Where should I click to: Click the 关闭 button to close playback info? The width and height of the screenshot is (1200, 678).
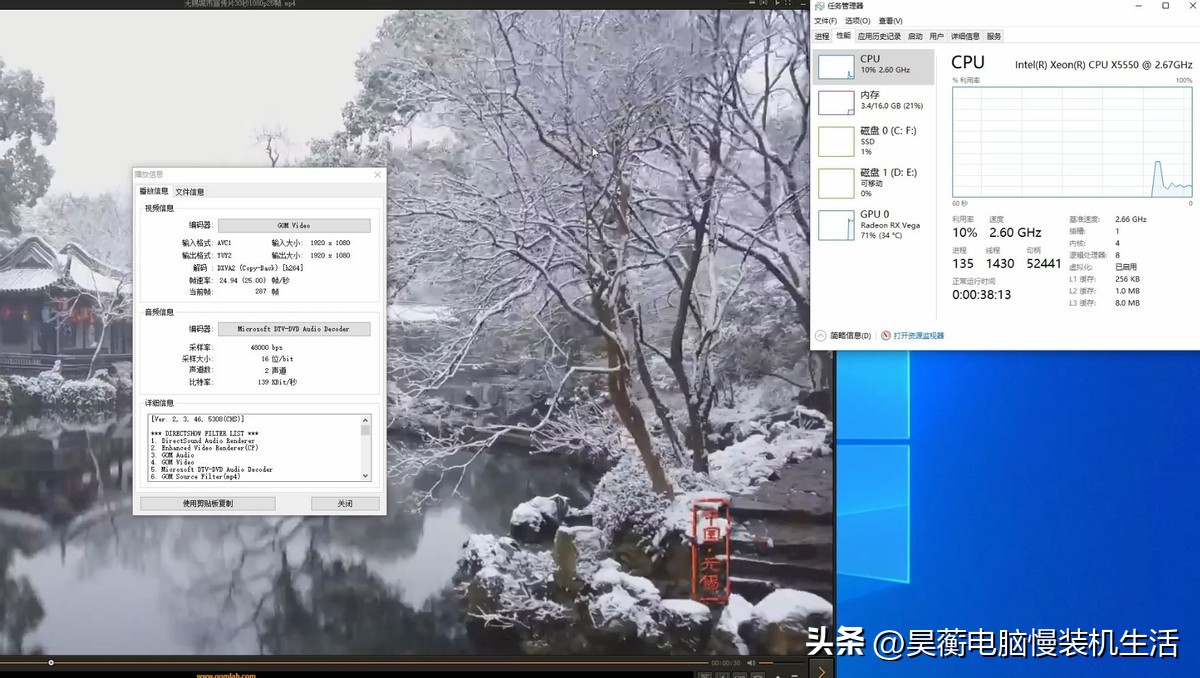(345, 503)
